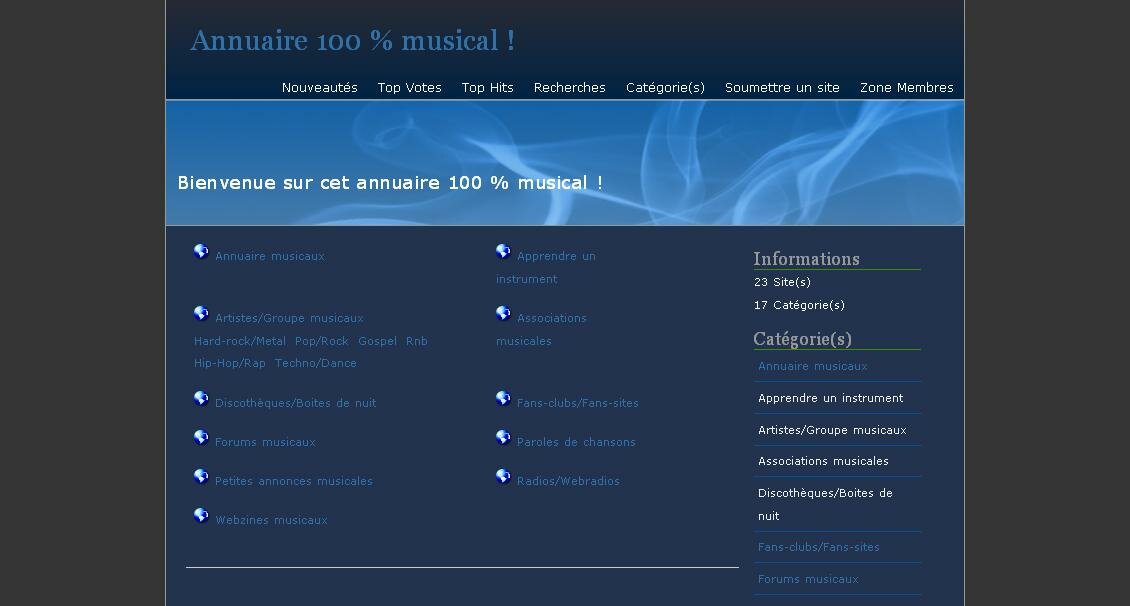Open Associations musicales link in main list
1130x606 pixels.
click(x=541, y=329)
